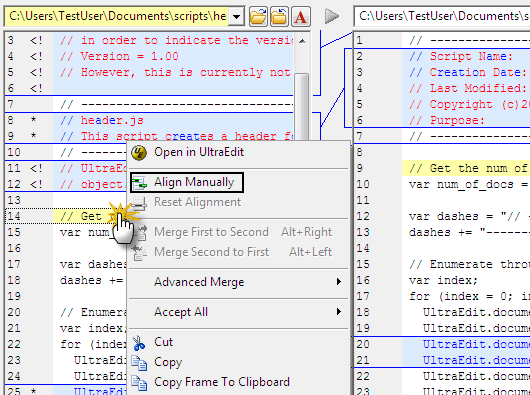Click right line 13 'dashes +='

coord(469,232)
